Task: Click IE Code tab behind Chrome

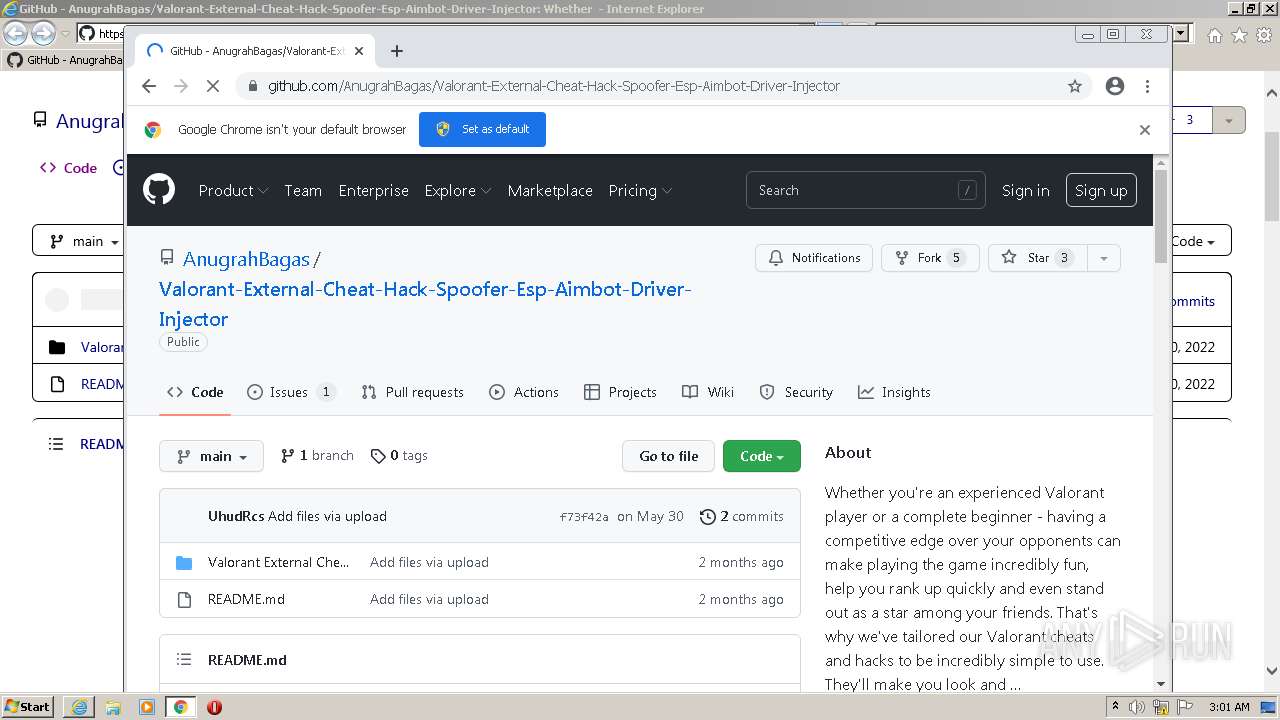Action: 68,168
